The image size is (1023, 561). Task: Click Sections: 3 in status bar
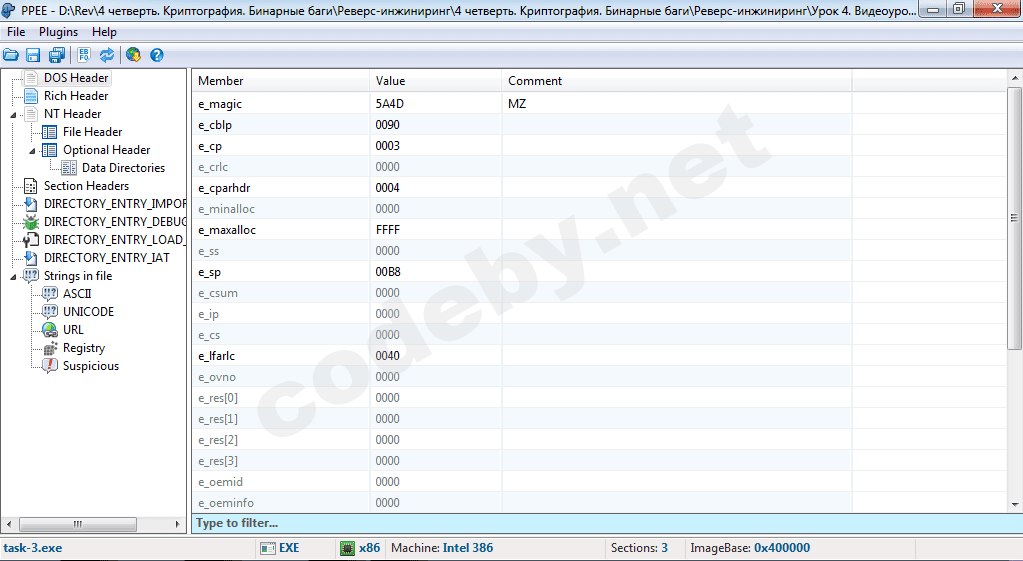[x=639, y=548]
